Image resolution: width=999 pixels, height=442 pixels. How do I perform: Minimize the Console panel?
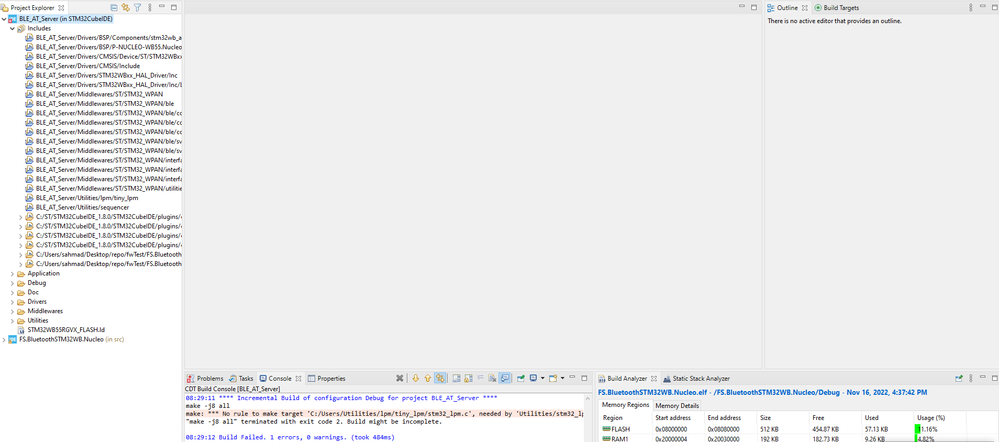[572, 378]
